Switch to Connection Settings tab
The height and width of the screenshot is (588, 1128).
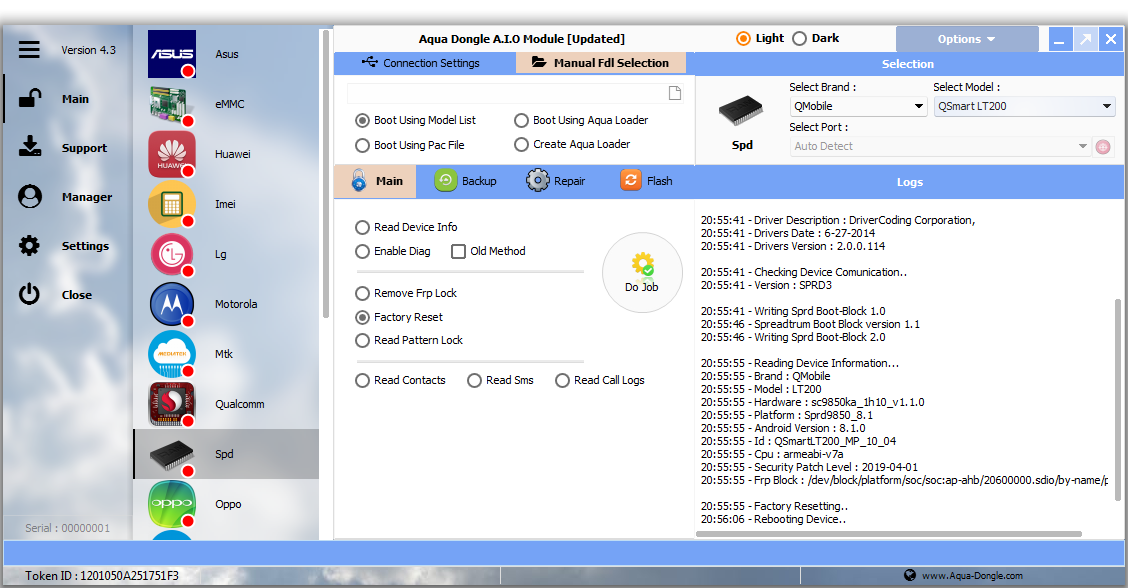pyautogui.click(x=424, y=63)
